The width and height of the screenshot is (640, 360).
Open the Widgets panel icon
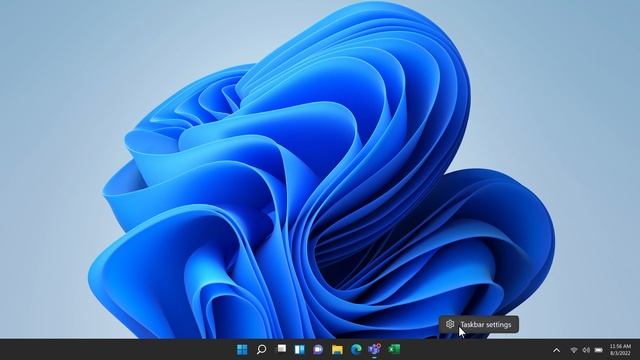pyautogui.click(x=300, y=349)
